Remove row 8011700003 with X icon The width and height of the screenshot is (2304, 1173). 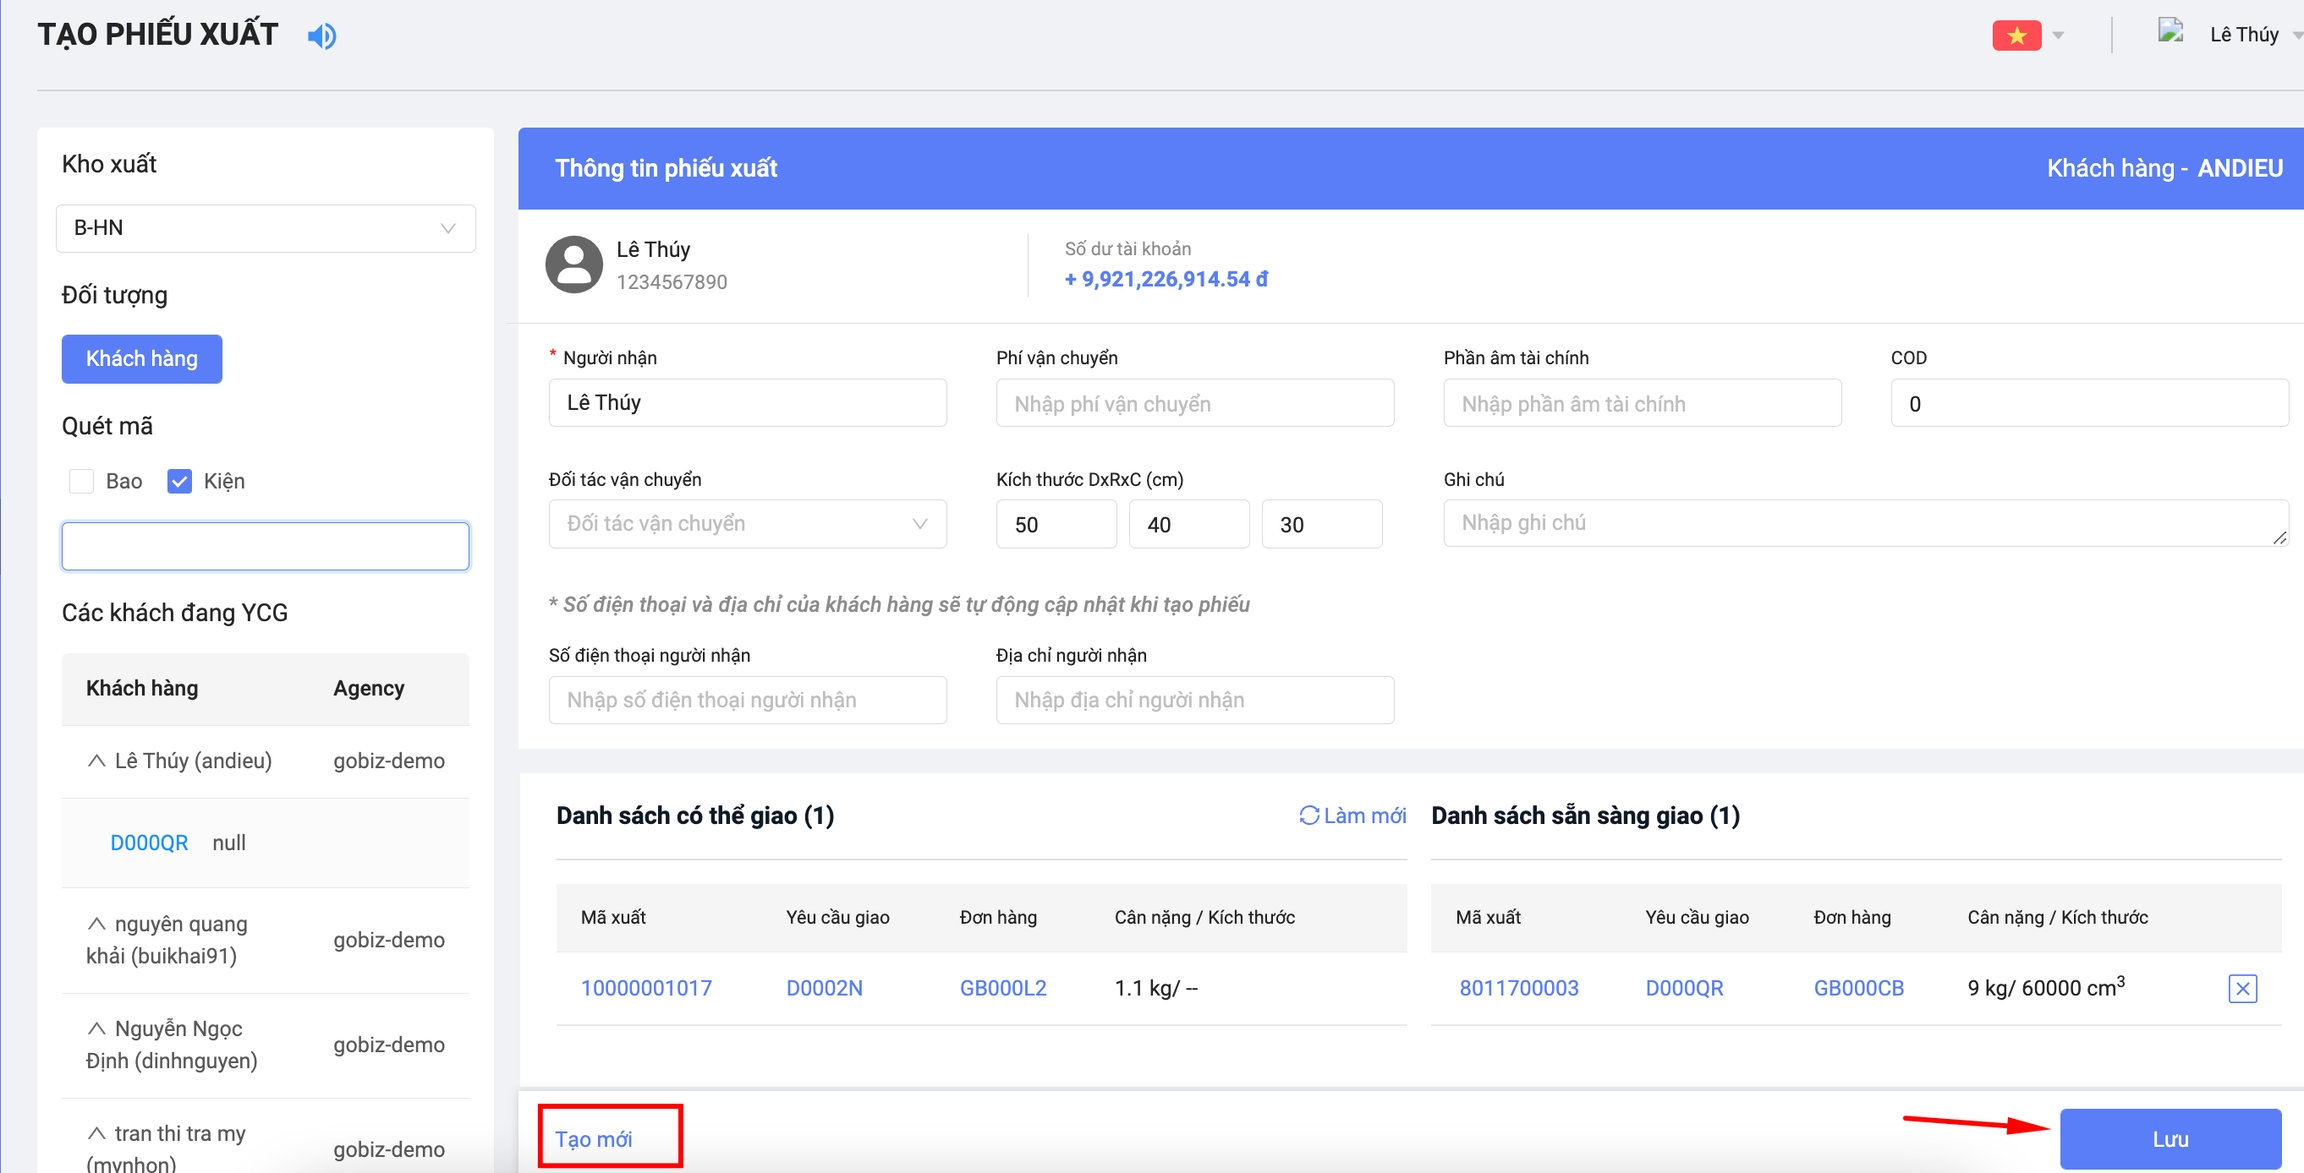[x=2242, y=988]
